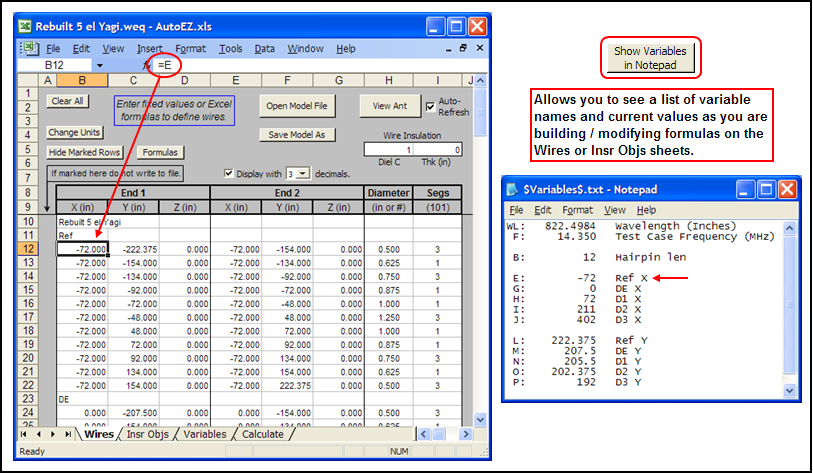Open the Tools menu

(230, 48)
